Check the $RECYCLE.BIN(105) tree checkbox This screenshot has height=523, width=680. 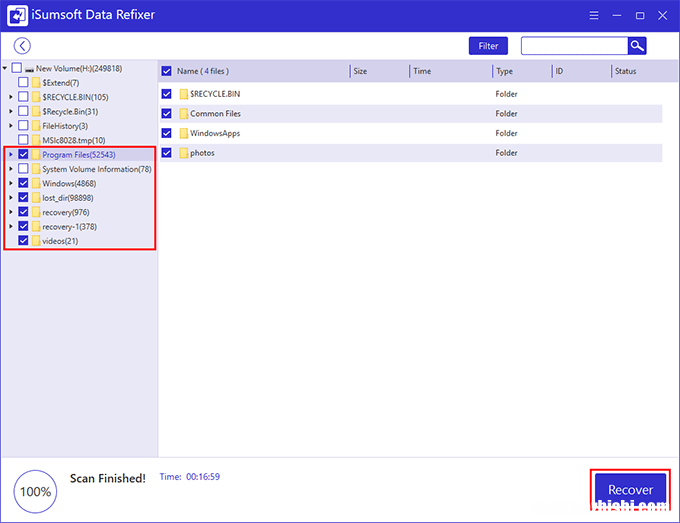tap(23, 96)
